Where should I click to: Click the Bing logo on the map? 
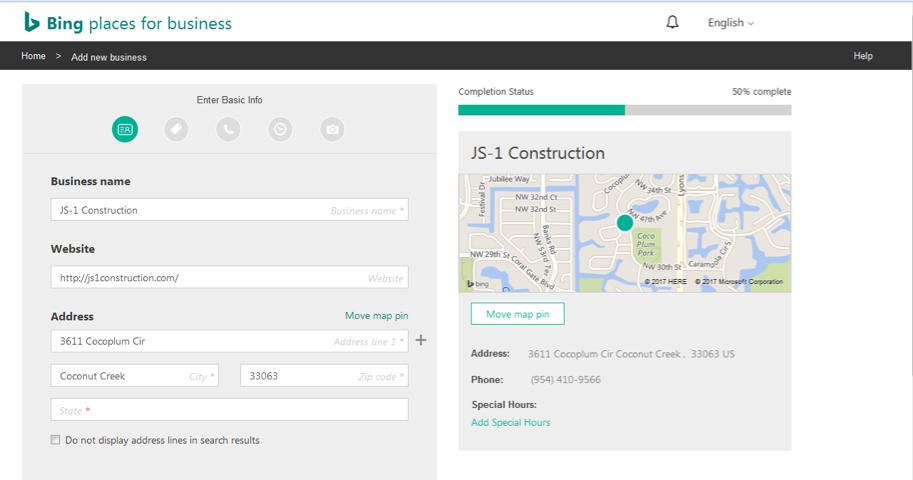coord(477,284)
